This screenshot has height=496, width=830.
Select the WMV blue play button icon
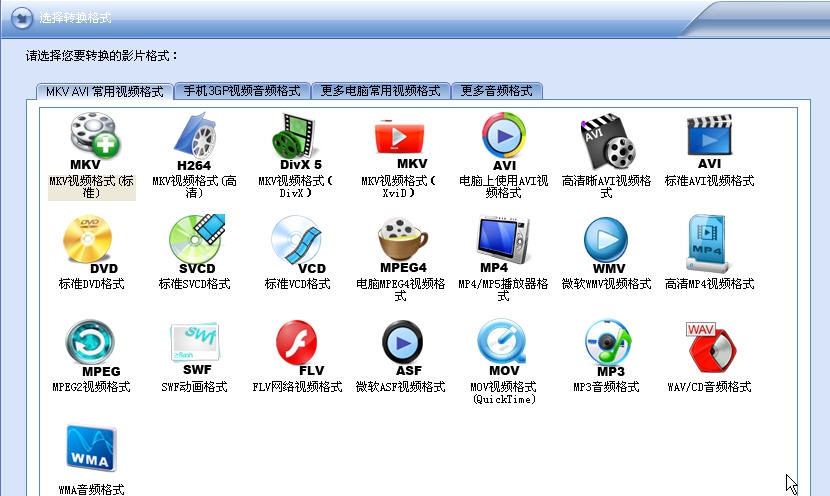607,245
